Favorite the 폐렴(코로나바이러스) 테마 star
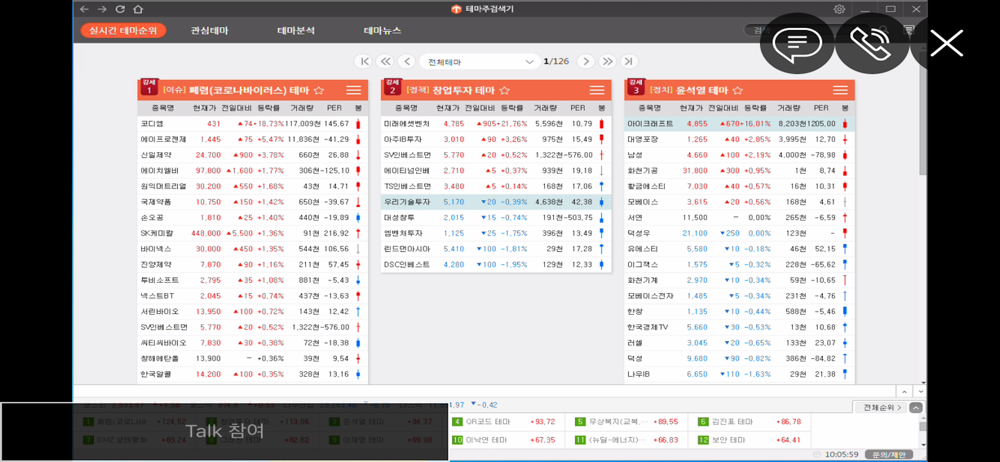1000x462 pixels. (319, 90)
